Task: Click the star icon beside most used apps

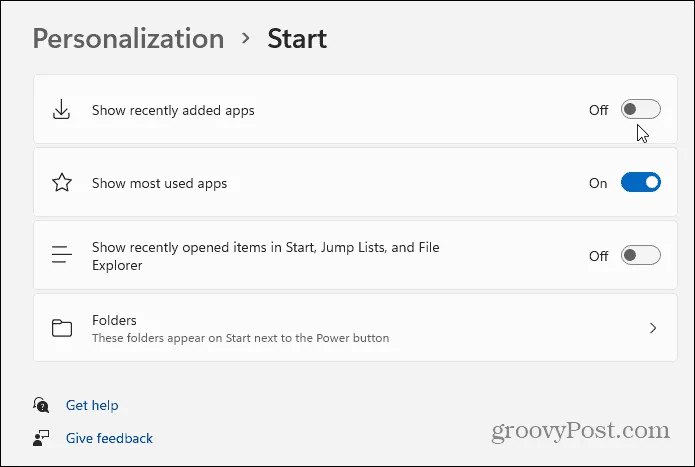Action: click(x=62, y=183)
